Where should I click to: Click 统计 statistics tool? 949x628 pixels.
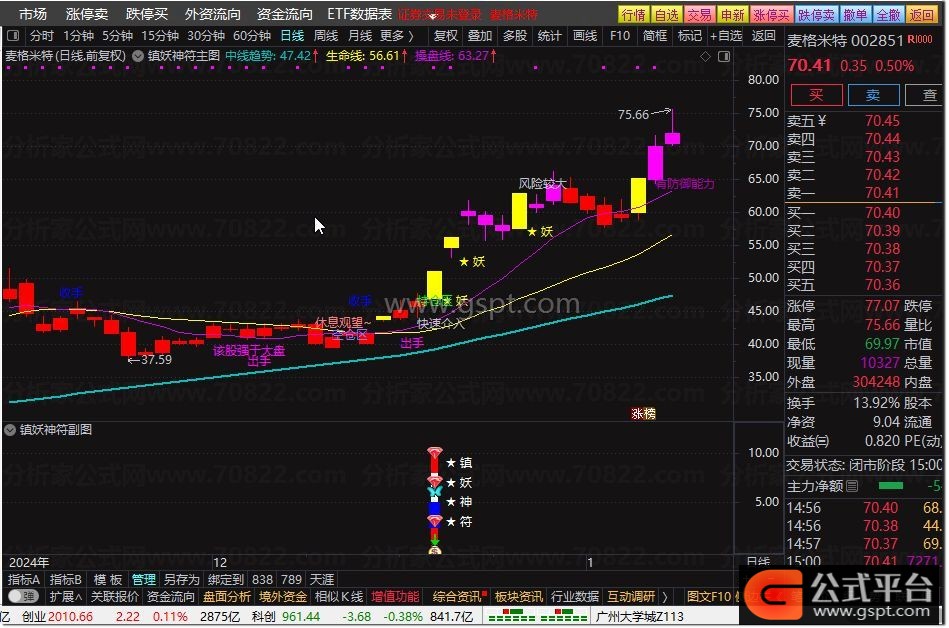[x=550, y=36]
